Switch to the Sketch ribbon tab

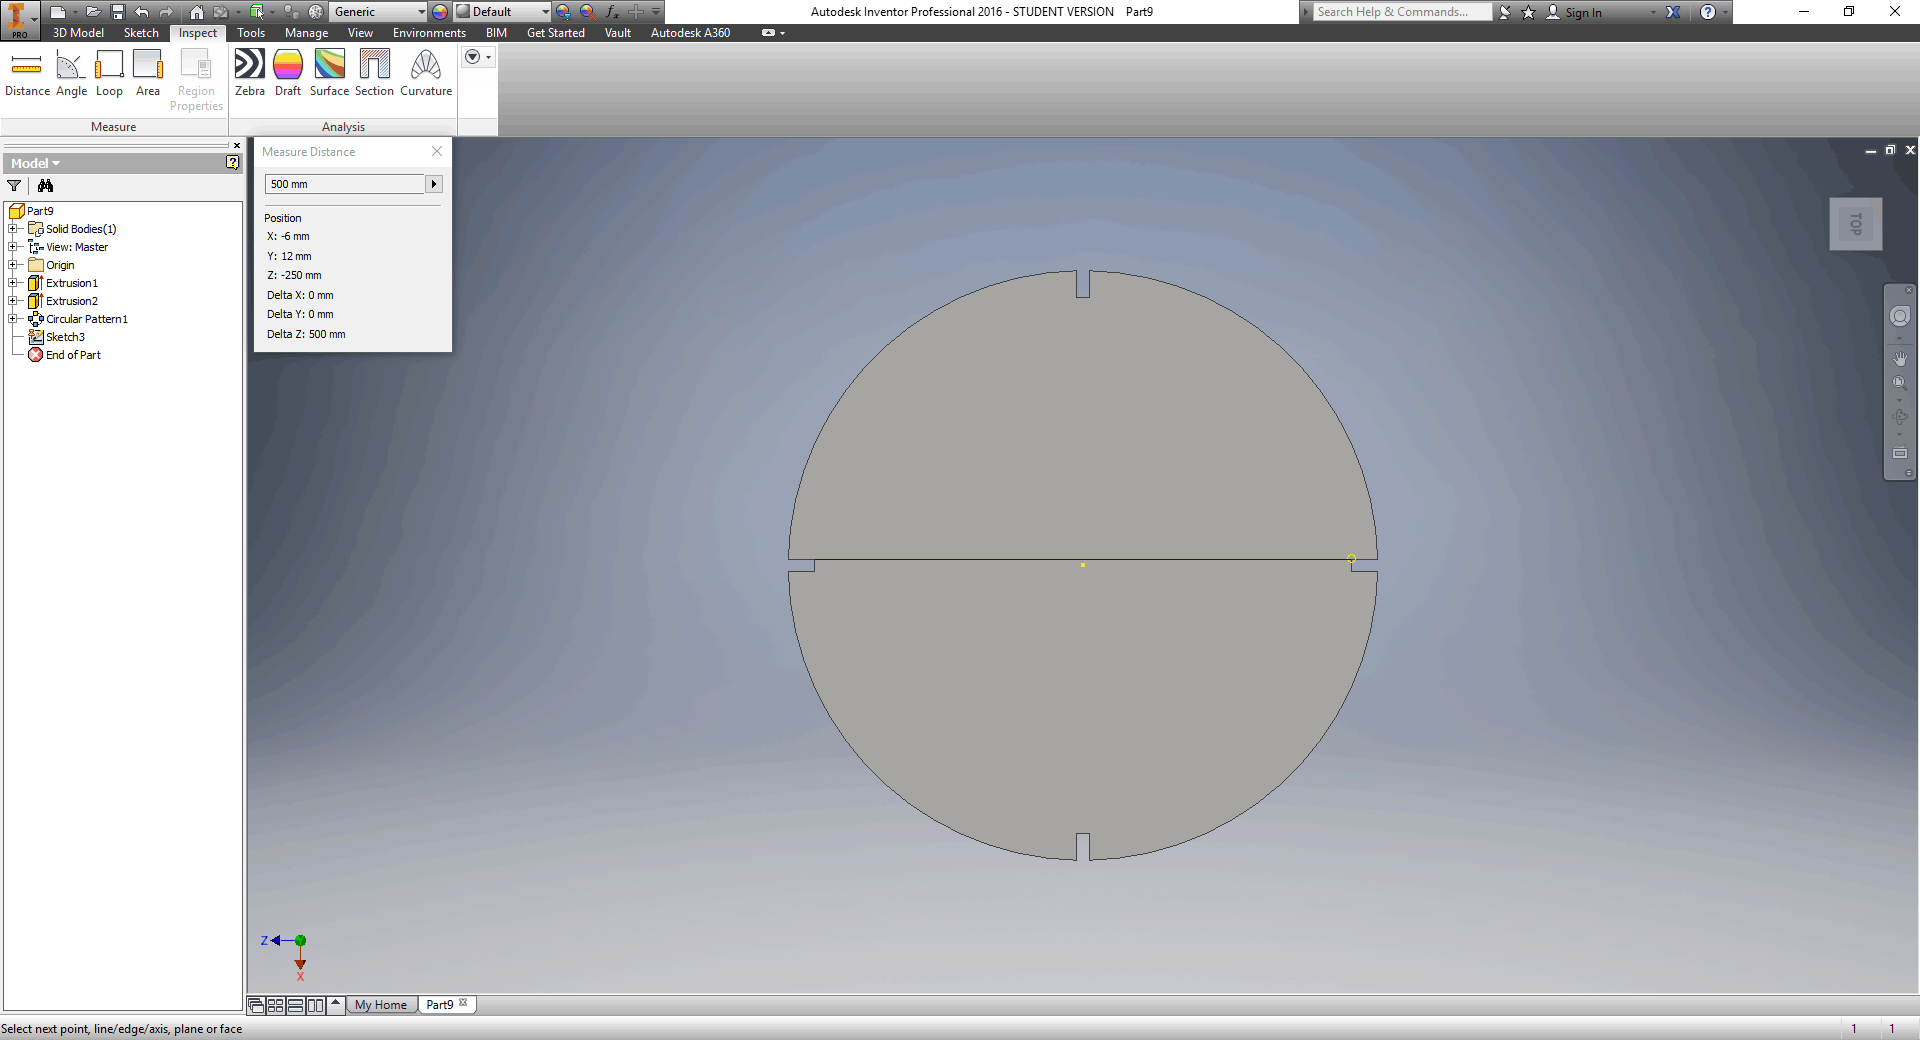click(141, 33)
